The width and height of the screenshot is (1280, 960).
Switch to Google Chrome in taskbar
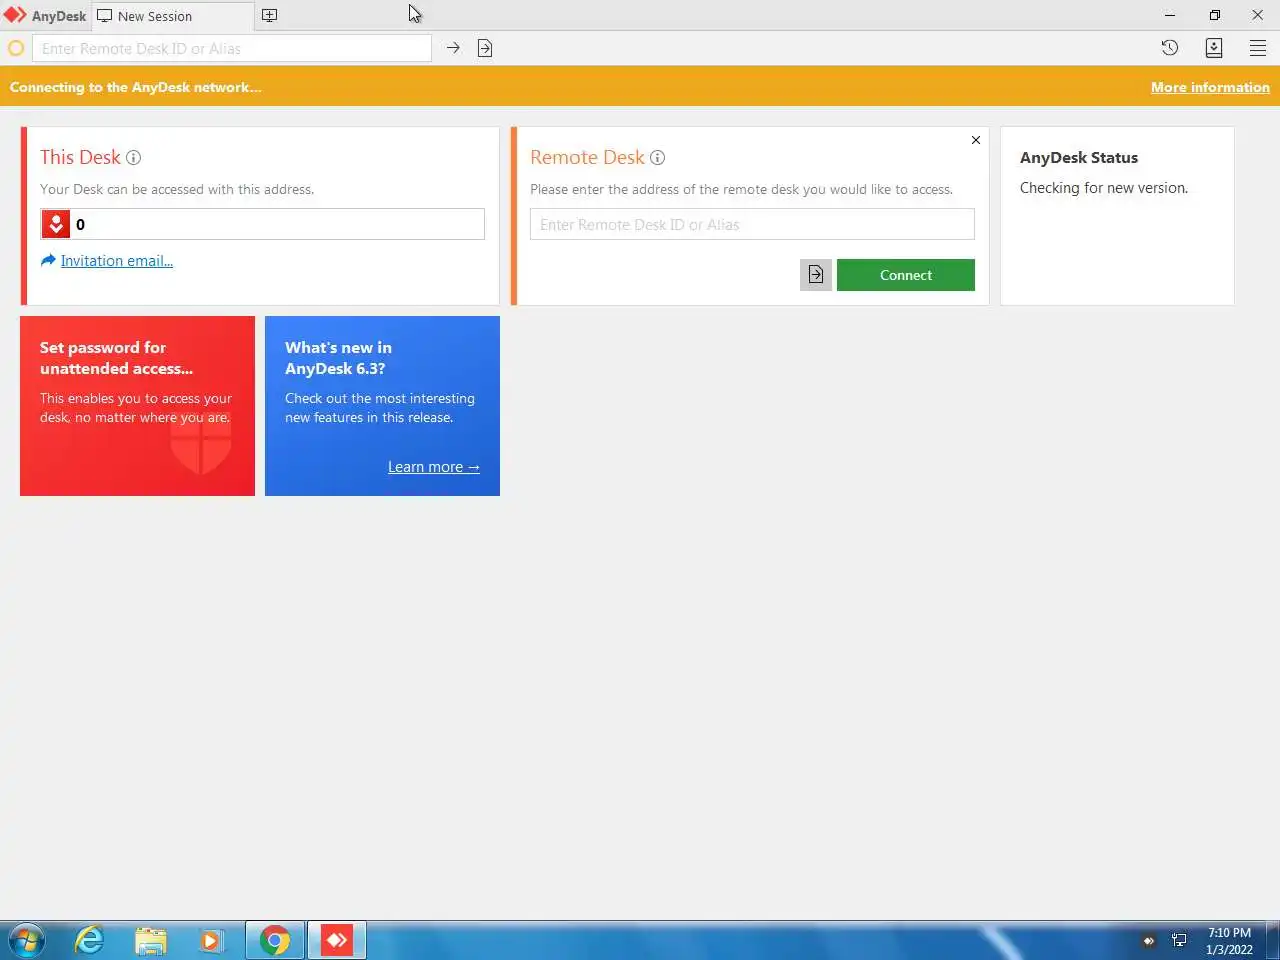tap(275, 940)
